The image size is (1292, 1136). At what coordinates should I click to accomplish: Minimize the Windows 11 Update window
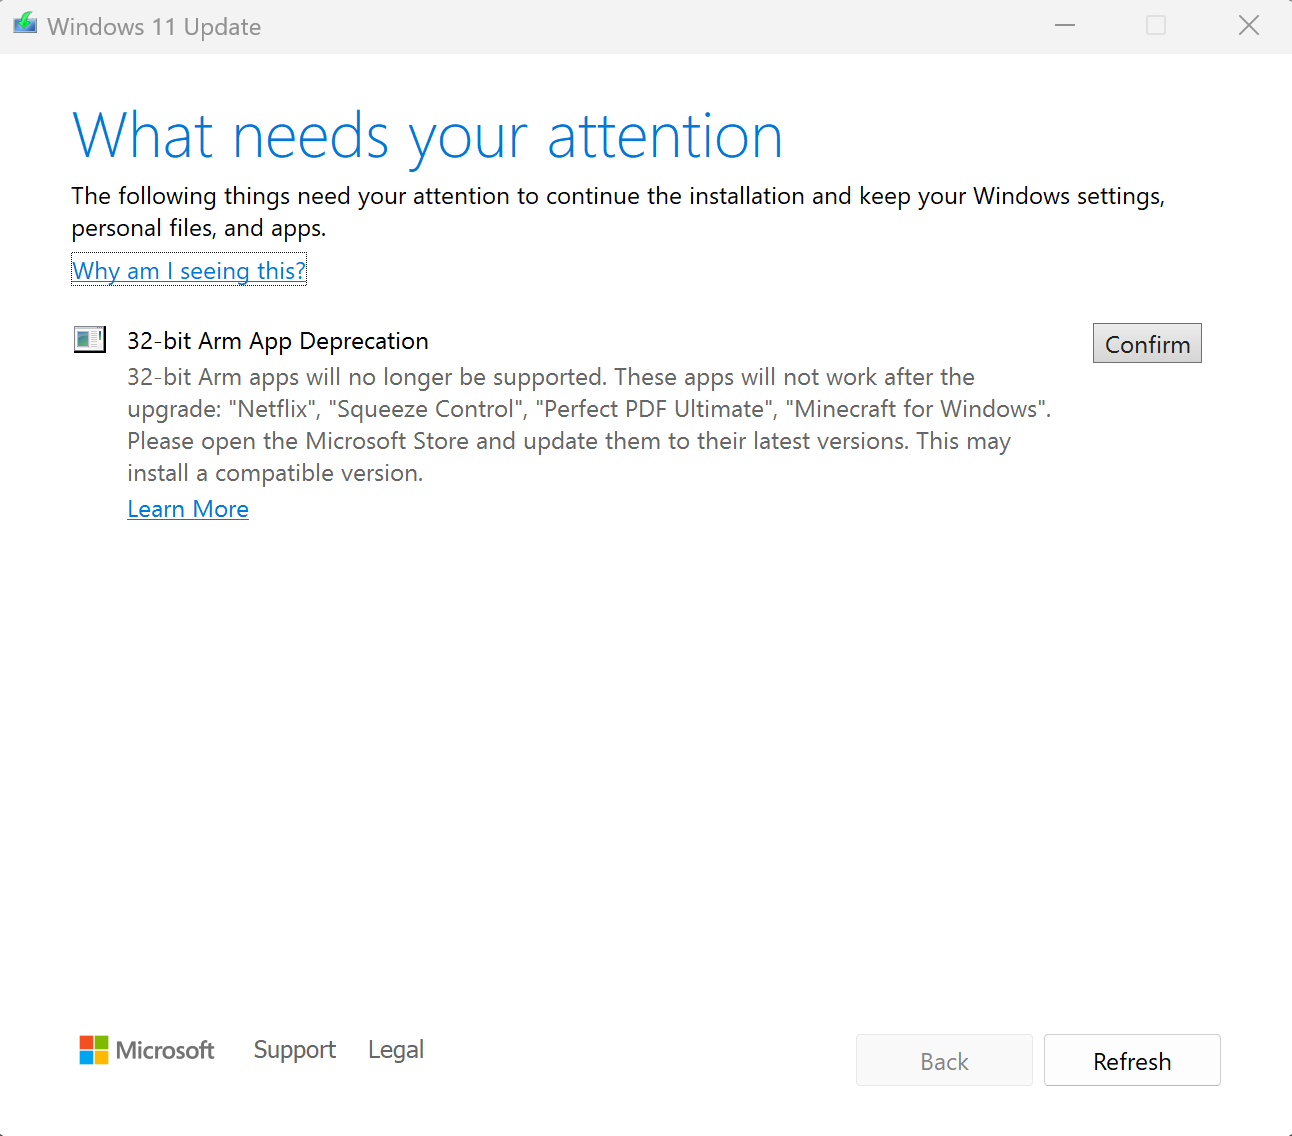(1065, 25)
